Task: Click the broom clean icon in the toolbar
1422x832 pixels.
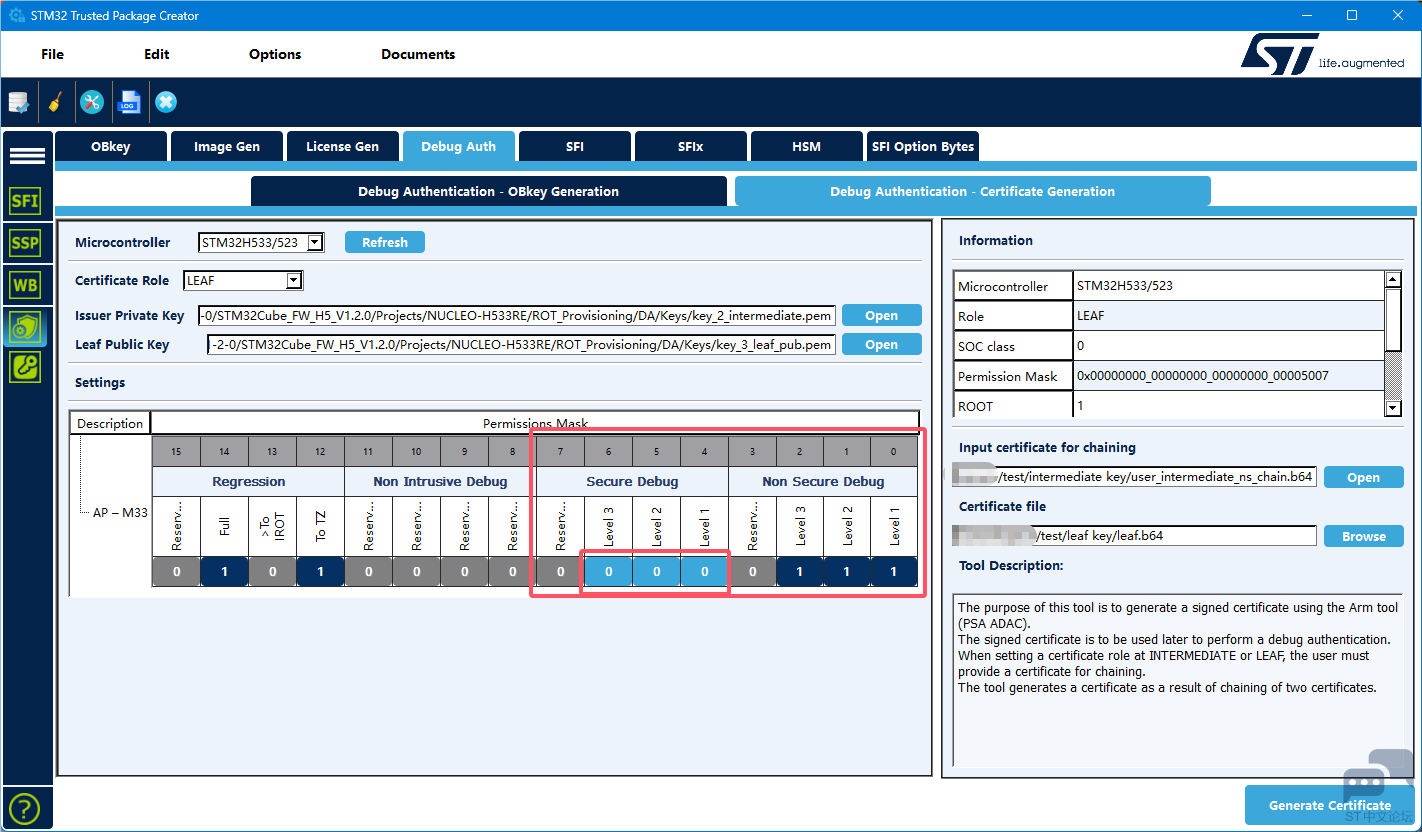Action: [55, 102]
